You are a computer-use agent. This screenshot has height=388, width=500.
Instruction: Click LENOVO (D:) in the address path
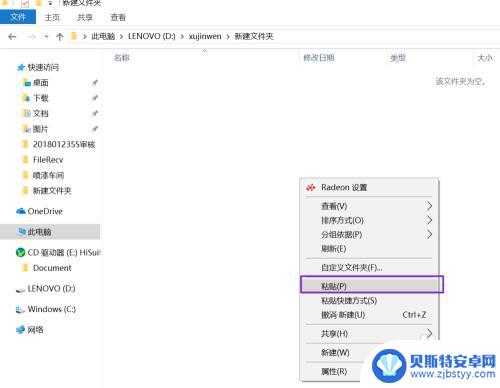(152, 36)
